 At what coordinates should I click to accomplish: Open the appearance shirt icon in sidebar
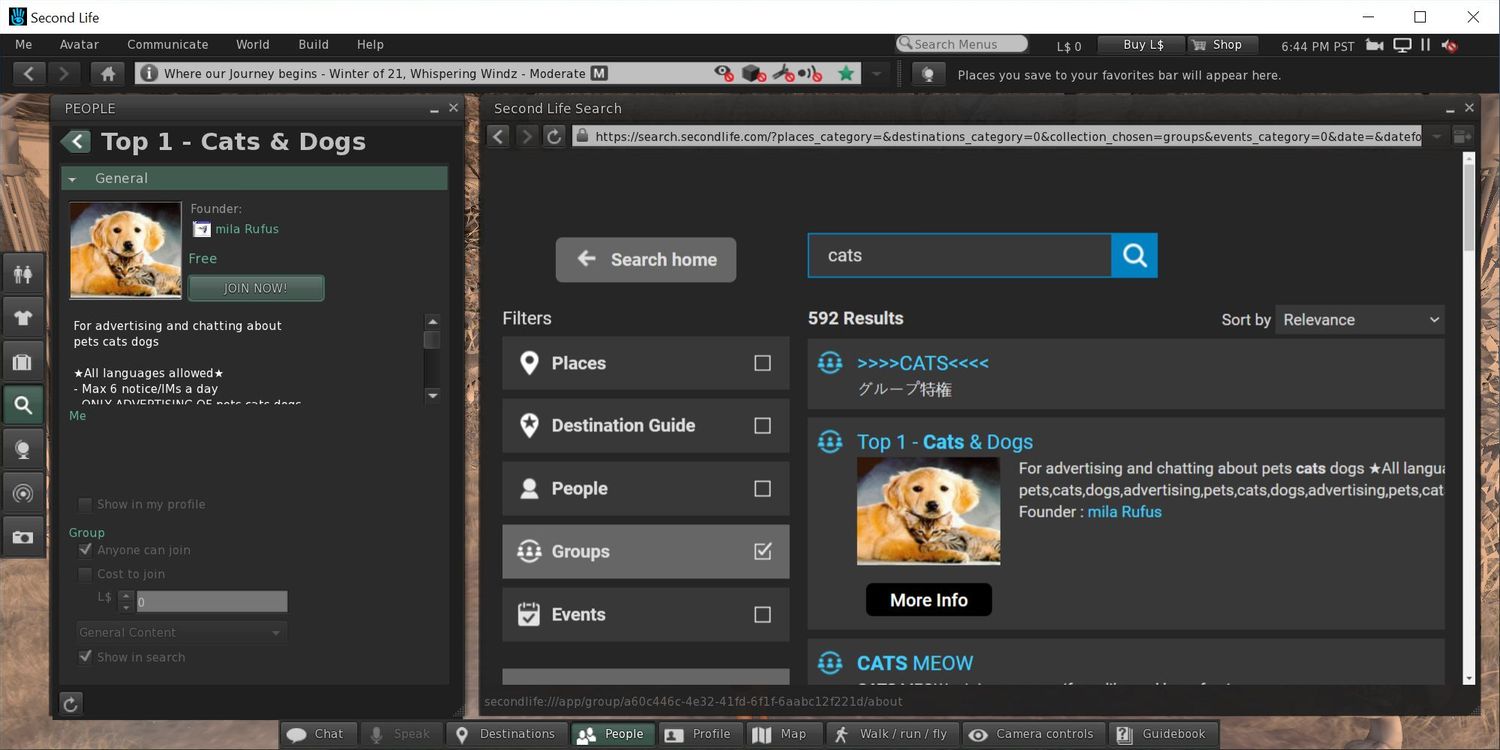[23, 318]
